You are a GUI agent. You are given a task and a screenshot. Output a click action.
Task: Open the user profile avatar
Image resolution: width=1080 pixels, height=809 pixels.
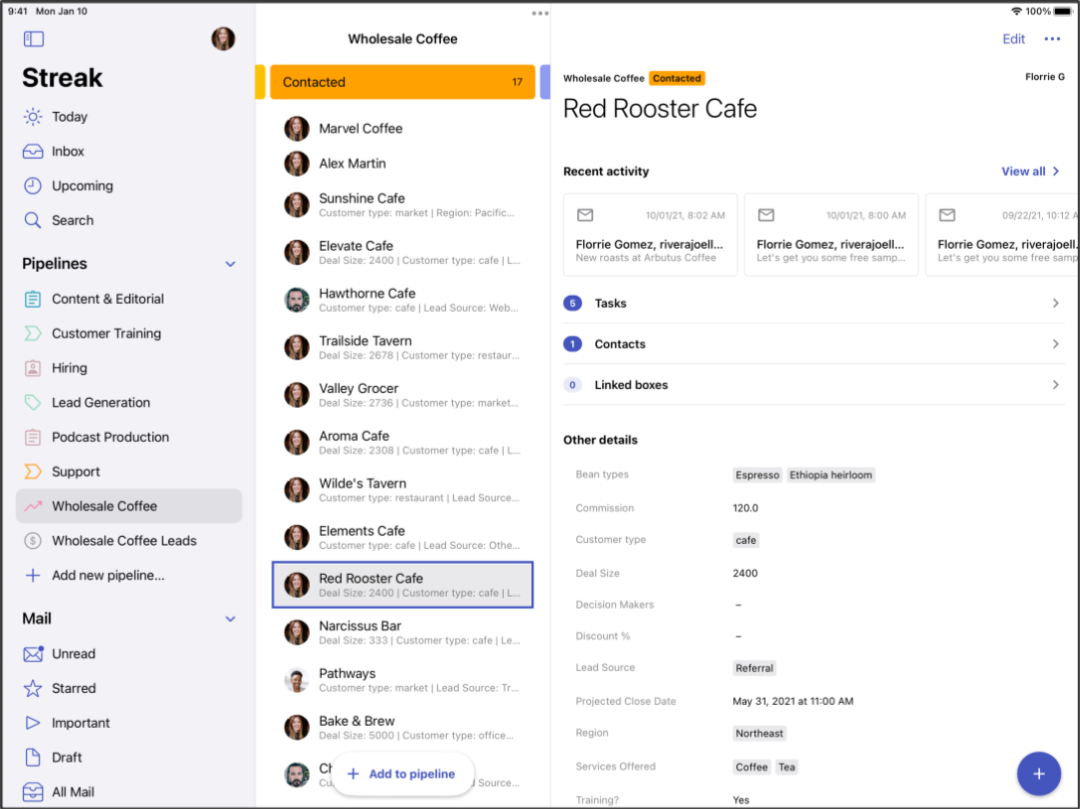[223, 39]
